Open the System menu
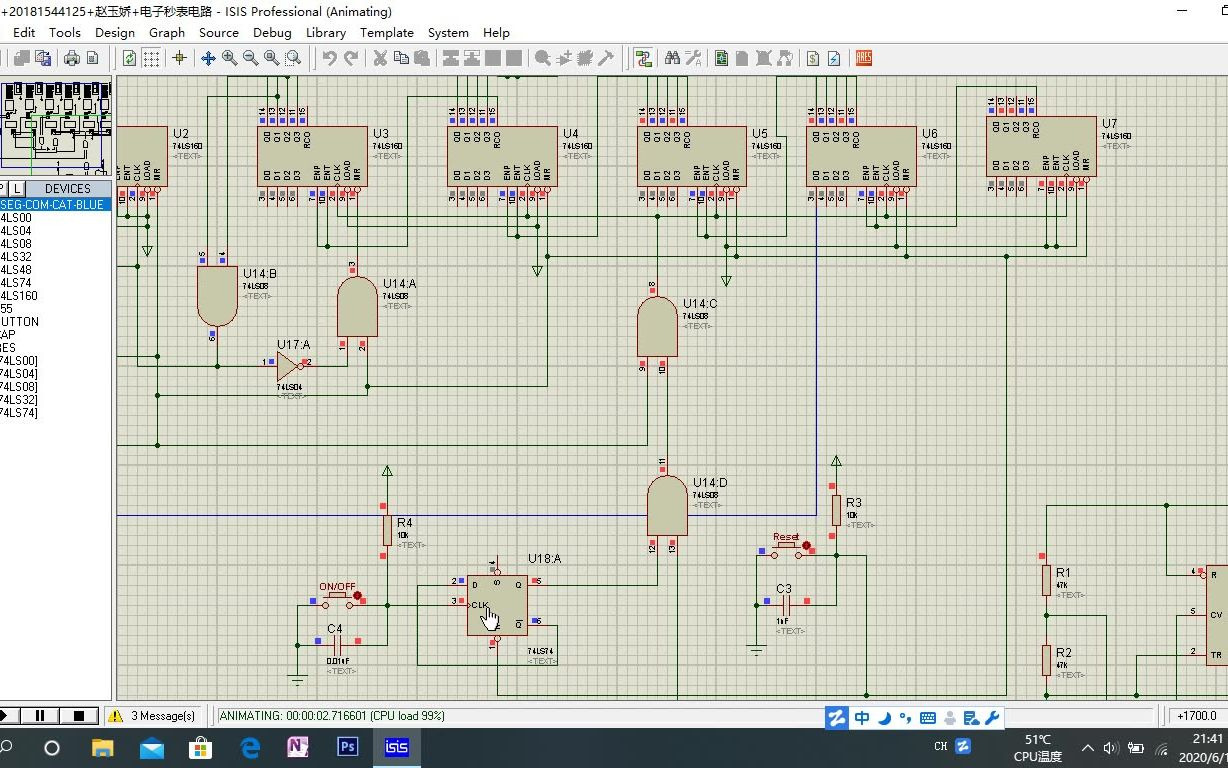 tap(448, 32)
